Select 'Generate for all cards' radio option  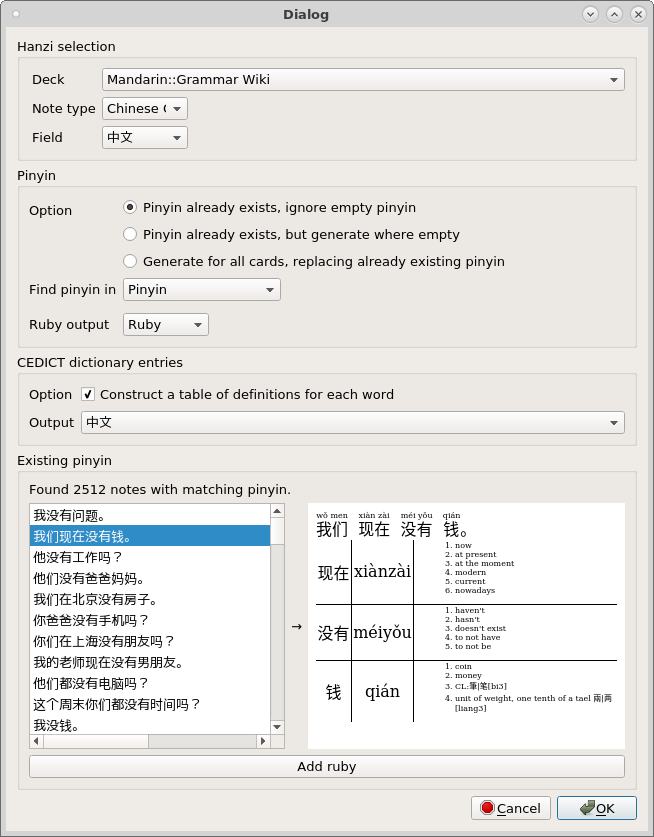point(130,262)
